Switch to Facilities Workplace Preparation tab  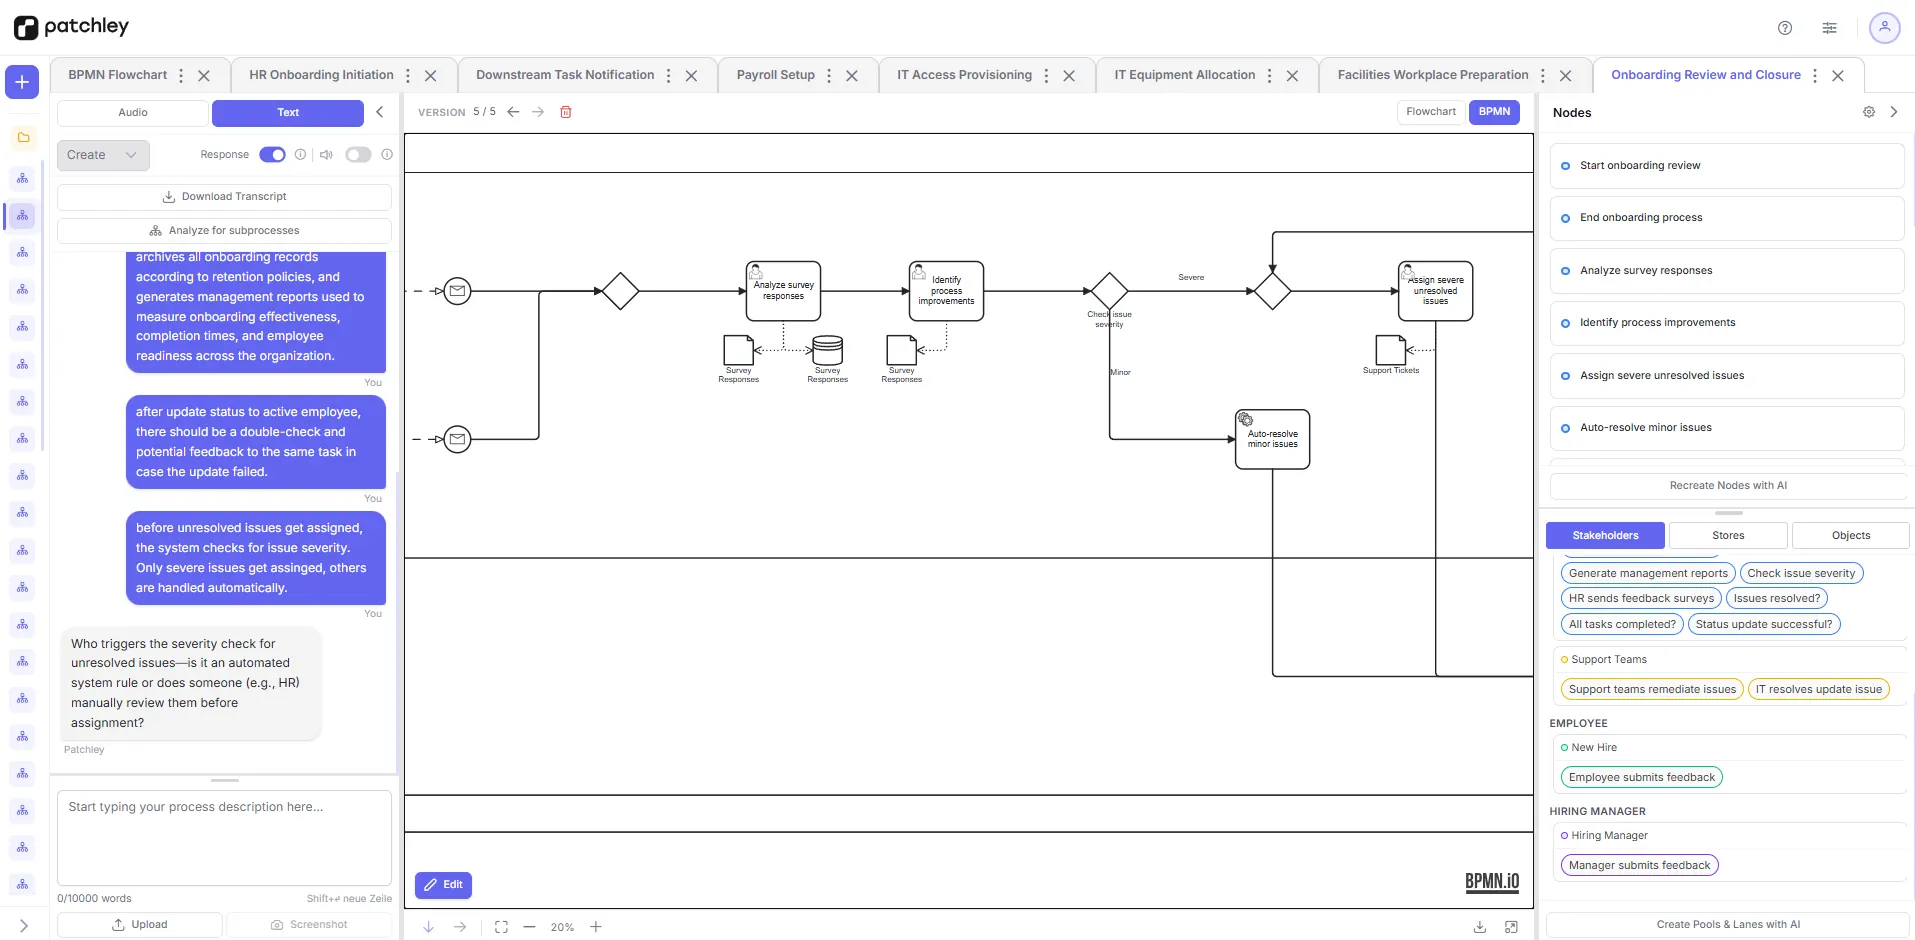pyautogui.click(x=1433, y=75)
